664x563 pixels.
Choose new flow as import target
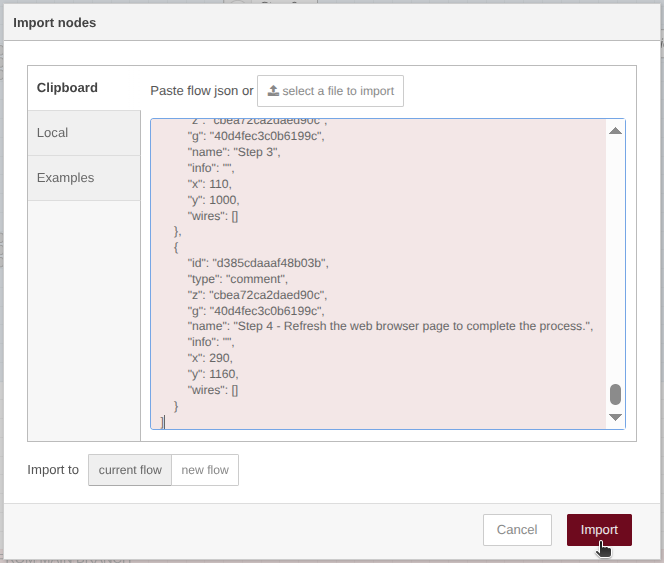pyautogui.click(x=205, y=470)
